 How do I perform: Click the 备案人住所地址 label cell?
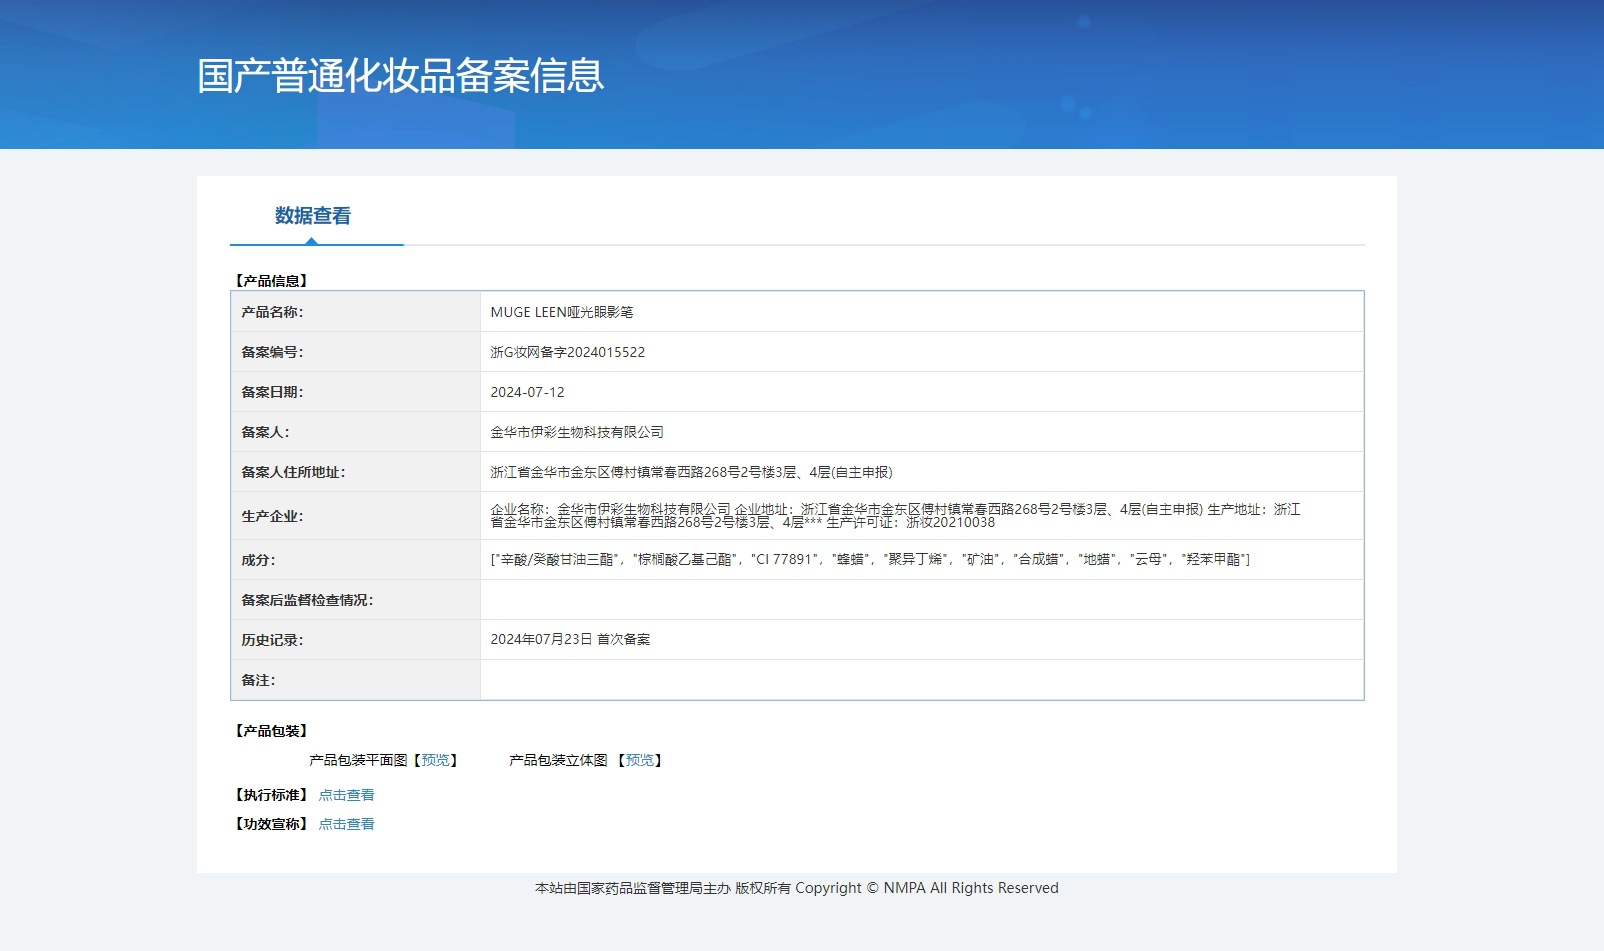pos(356,472)
